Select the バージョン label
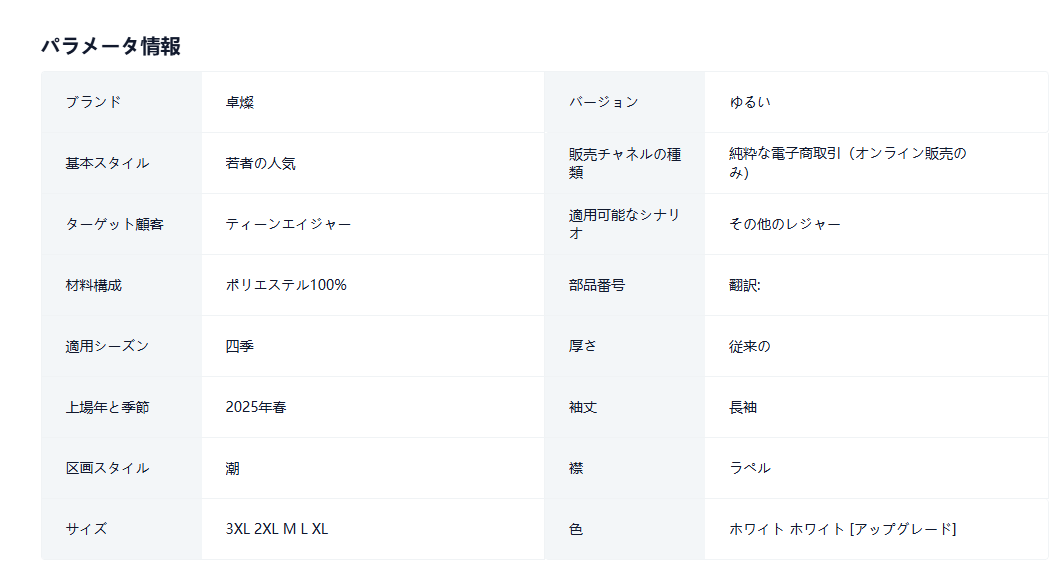 pyautogui.click(x=603, y=102)
